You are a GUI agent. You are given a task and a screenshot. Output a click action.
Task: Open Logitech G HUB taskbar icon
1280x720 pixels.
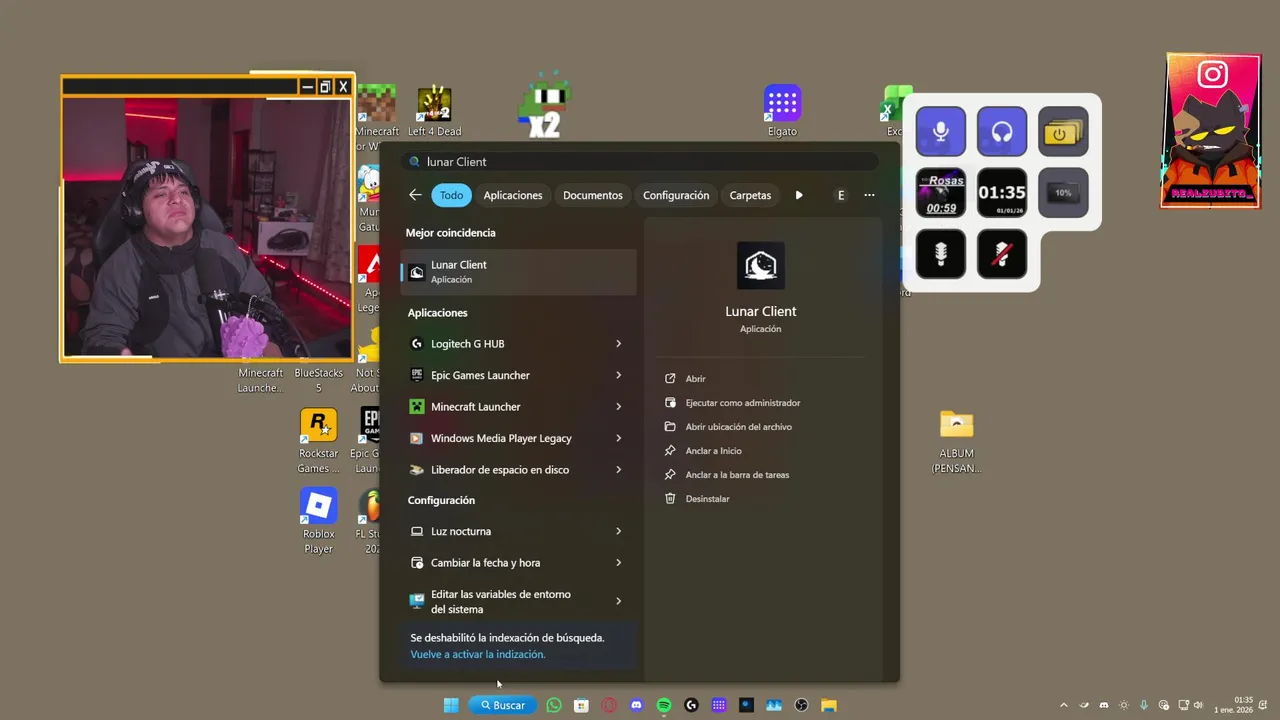tap(691, 705)
